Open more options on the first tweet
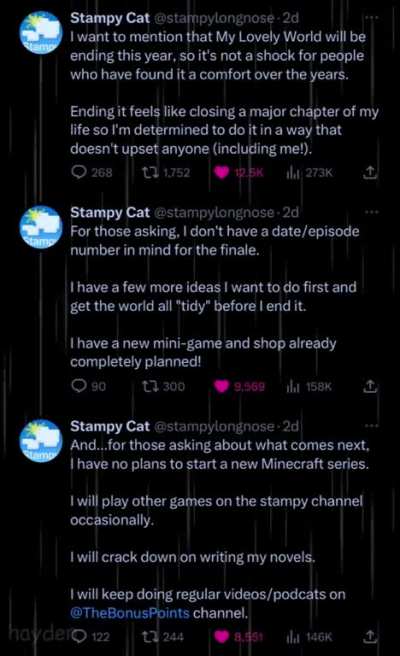400x656 pixels. 372,18
